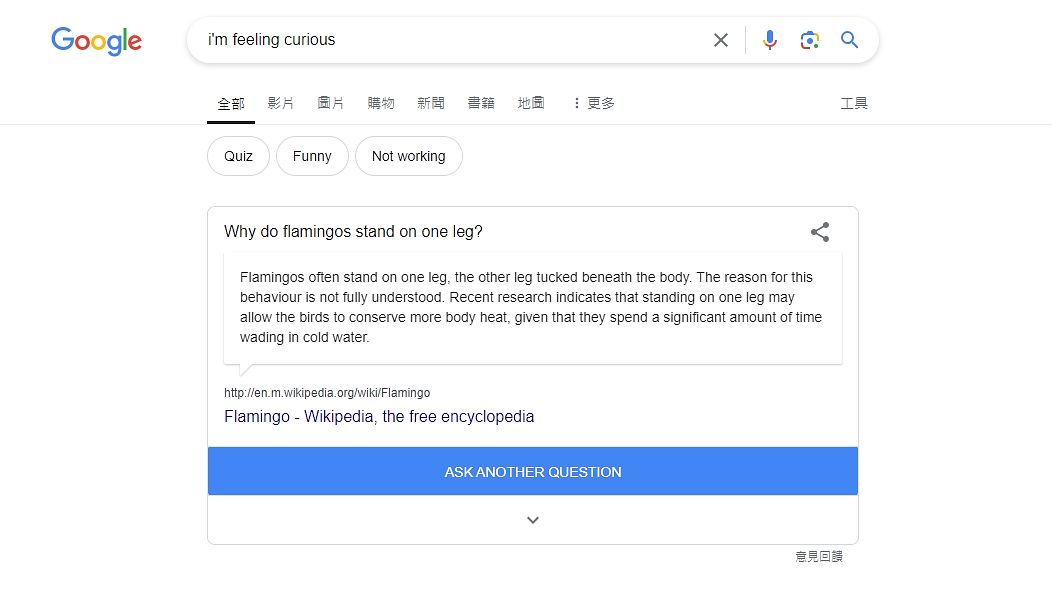Switch to the 圖片 (Images) tab
The width and height of the screenshot is (1052, 595).
click(x=331, y=103)
